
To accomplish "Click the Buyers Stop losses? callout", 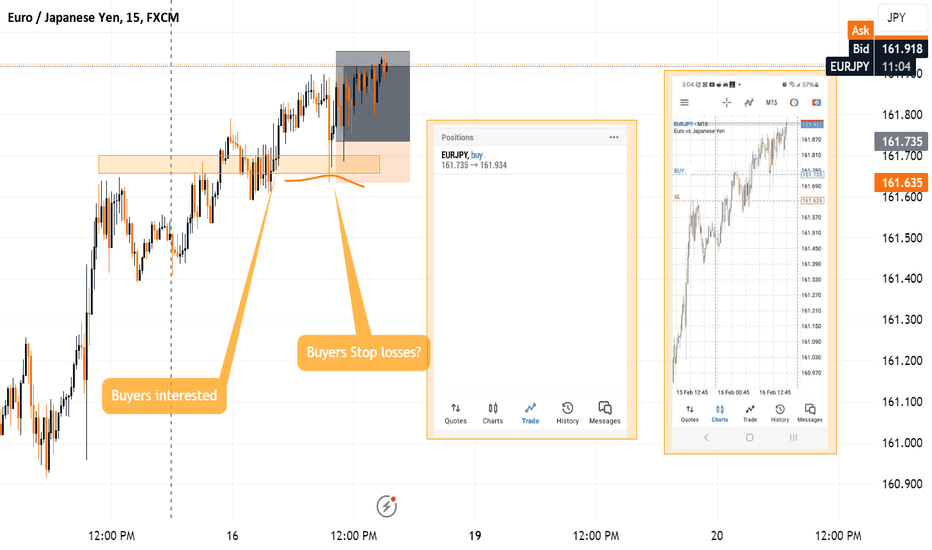I will pyautogui.click(x=363, y=353).
